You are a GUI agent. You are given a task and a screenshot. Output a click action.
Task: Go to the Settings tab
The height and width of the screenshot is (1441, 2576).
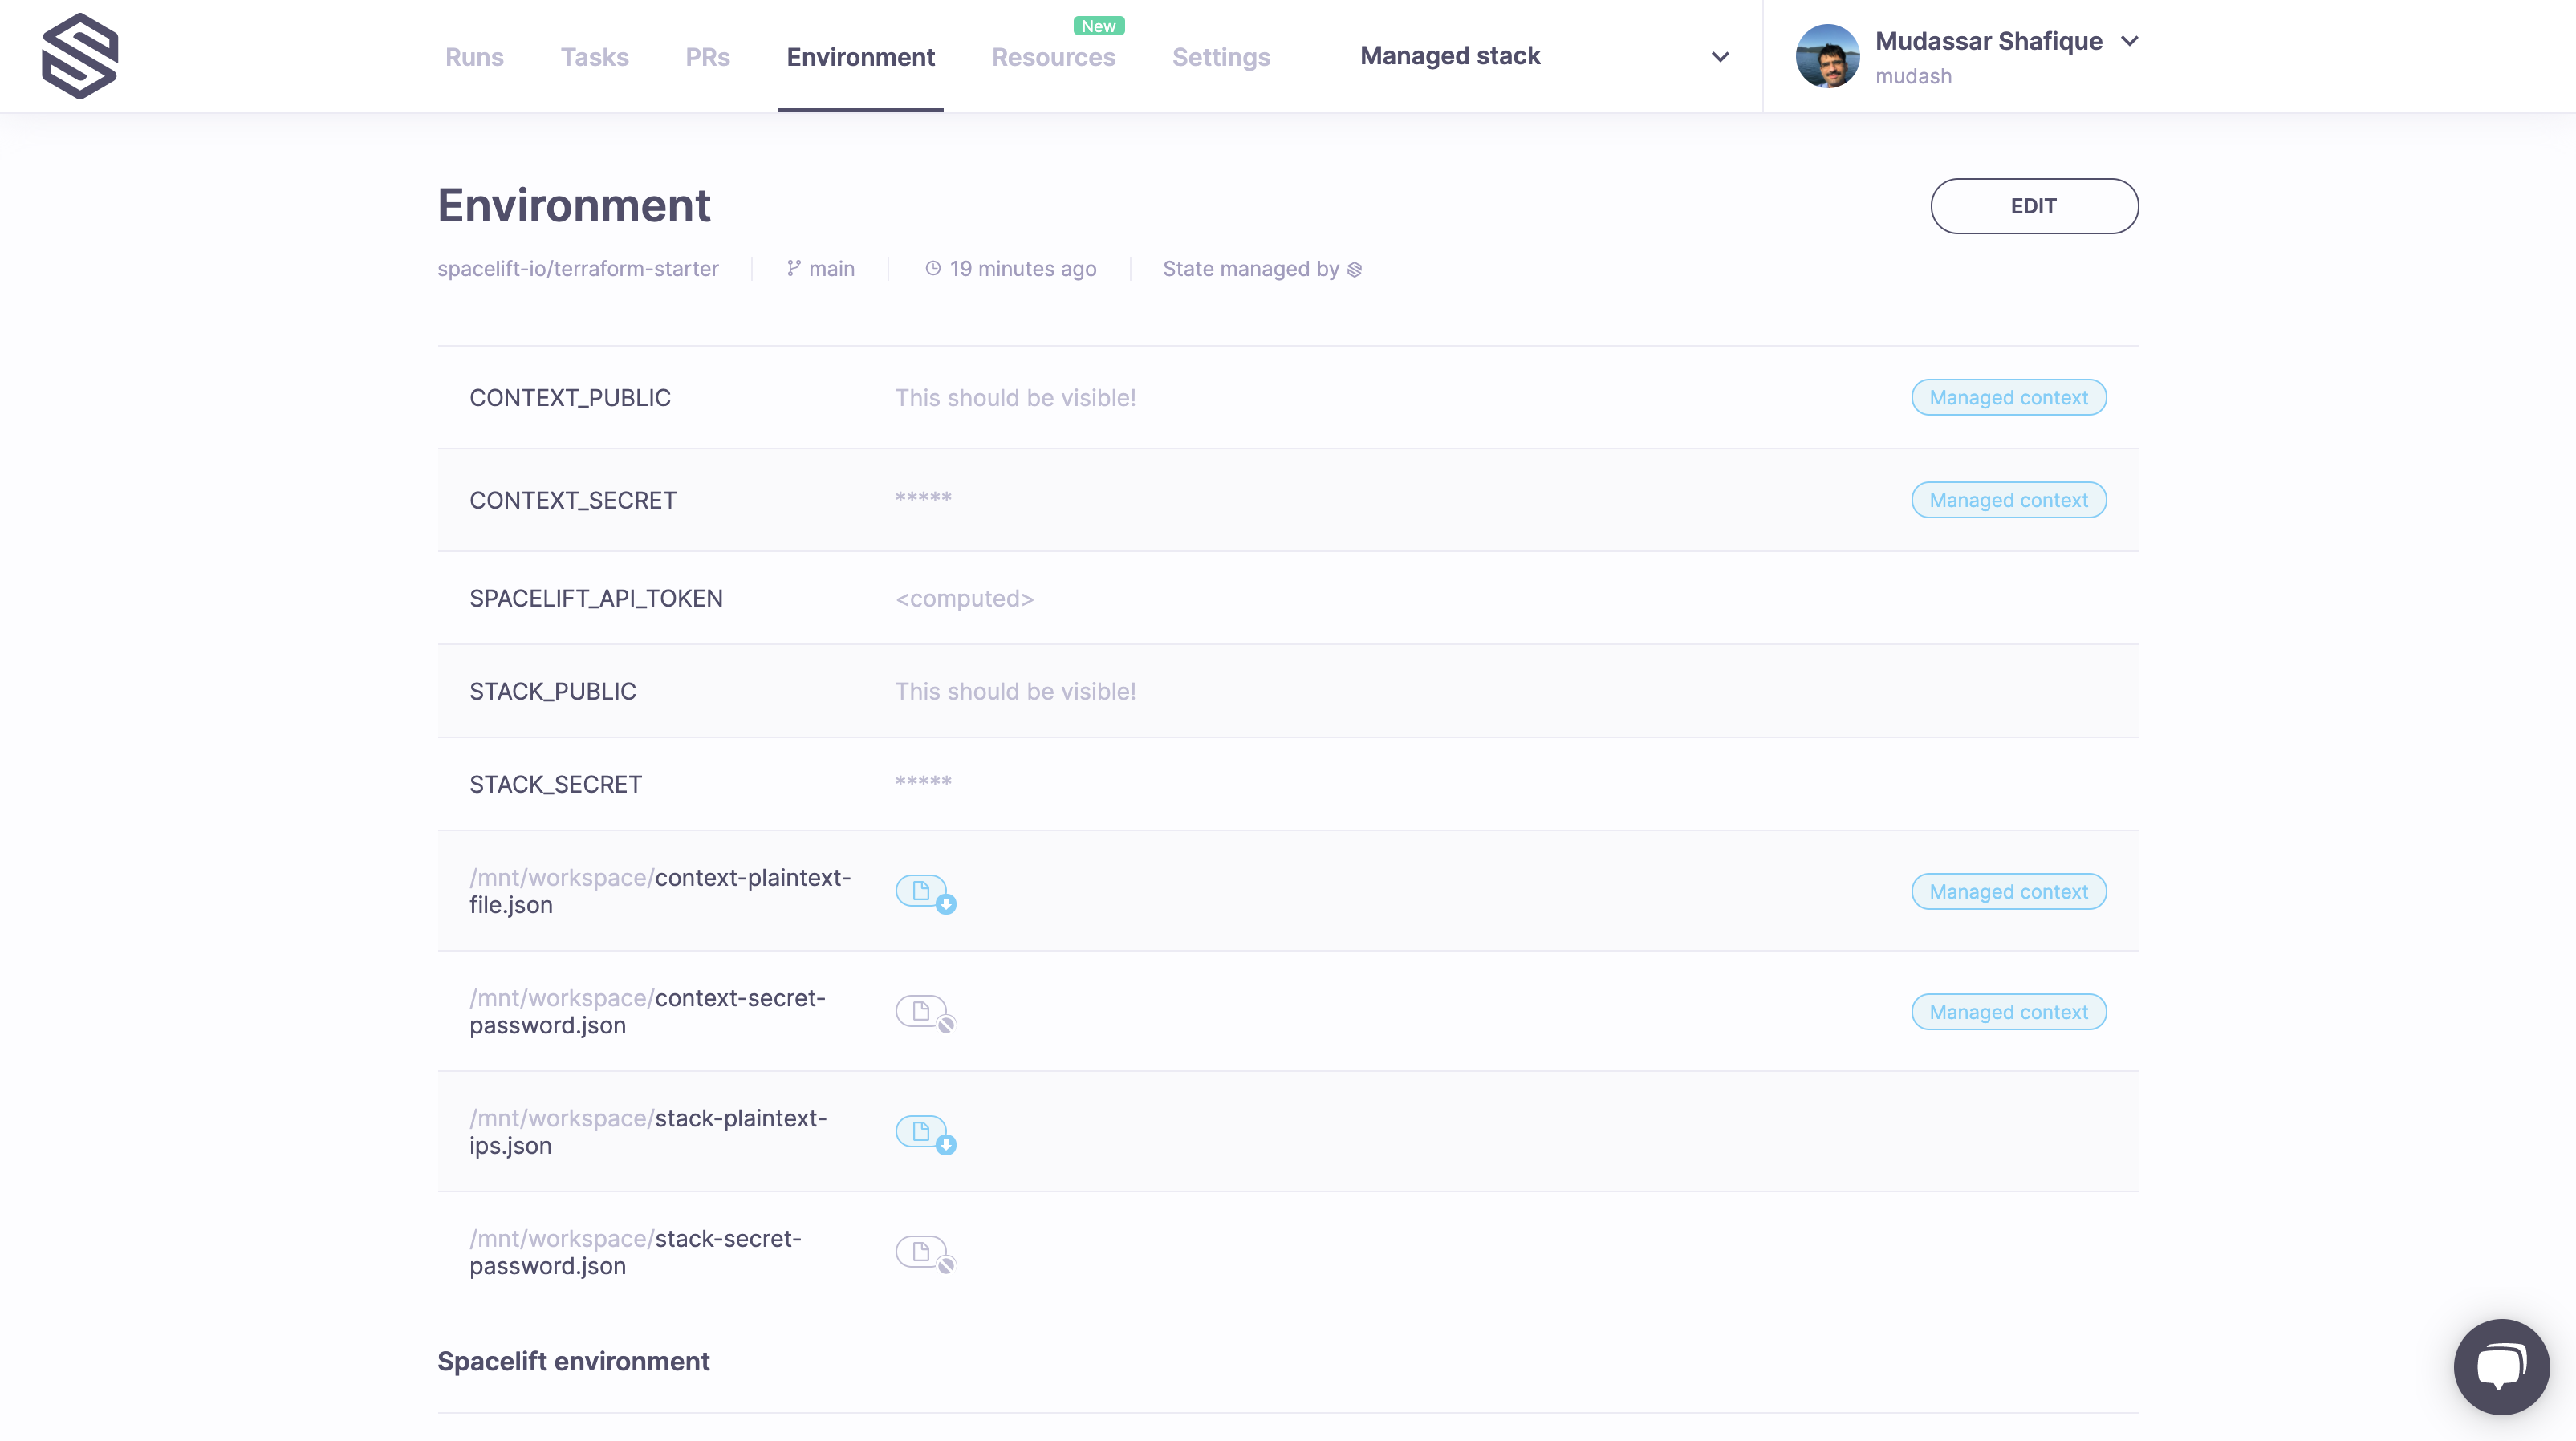[1221, 57]
